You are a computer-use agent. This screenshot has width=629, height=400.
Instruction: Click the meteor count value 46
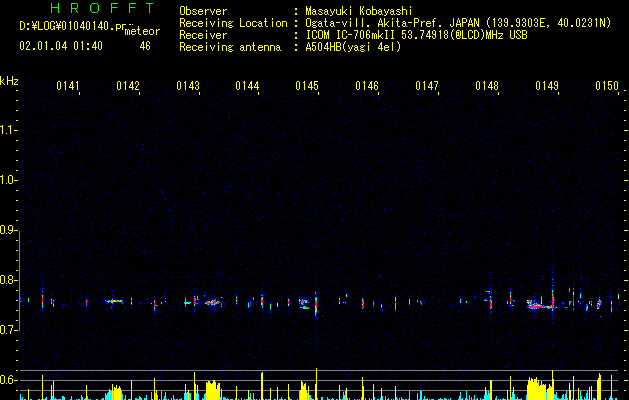[145, 46]
